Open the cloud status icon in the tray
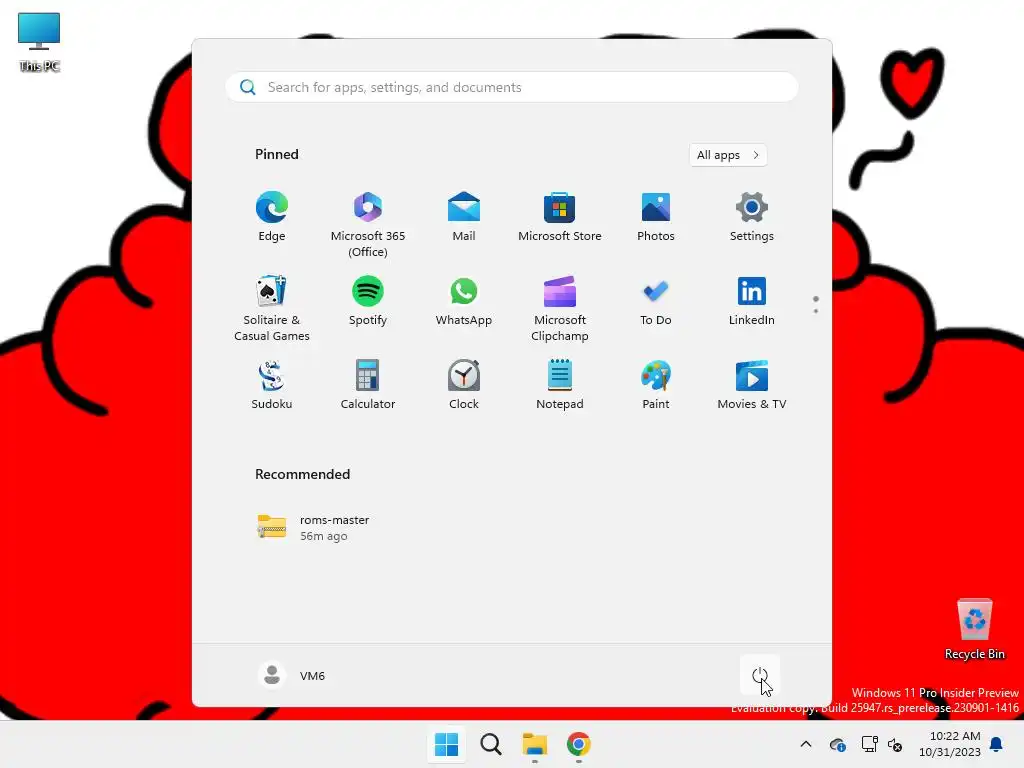 click(x=837, y=744)
